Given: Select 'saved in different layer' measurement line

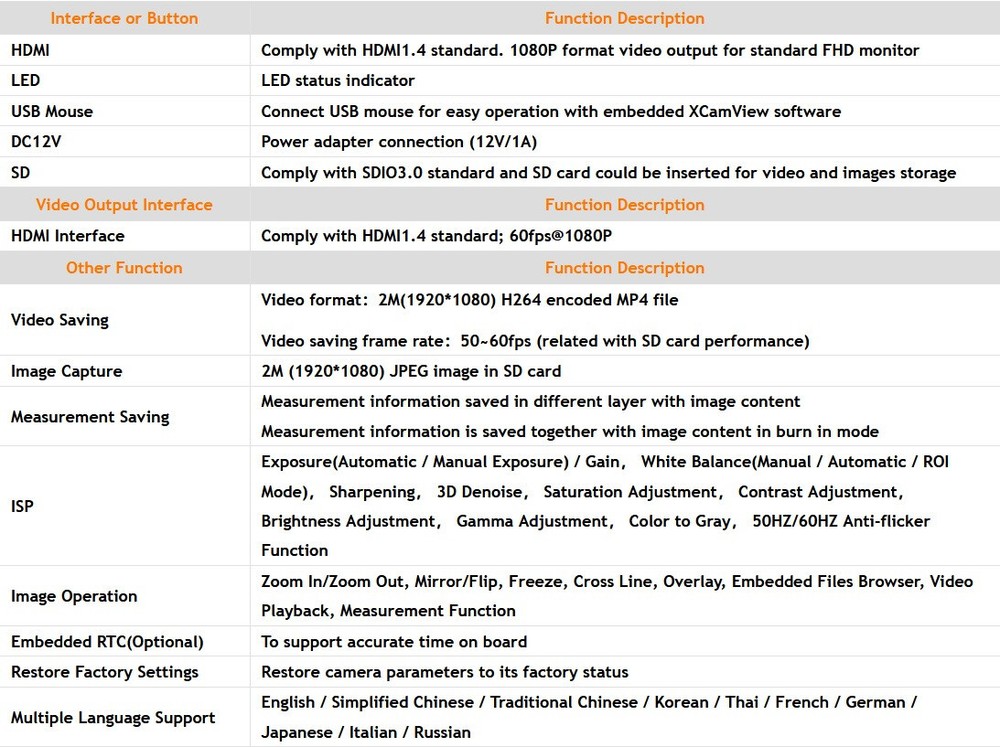Looking at the screenshot, I should point(531,401).
